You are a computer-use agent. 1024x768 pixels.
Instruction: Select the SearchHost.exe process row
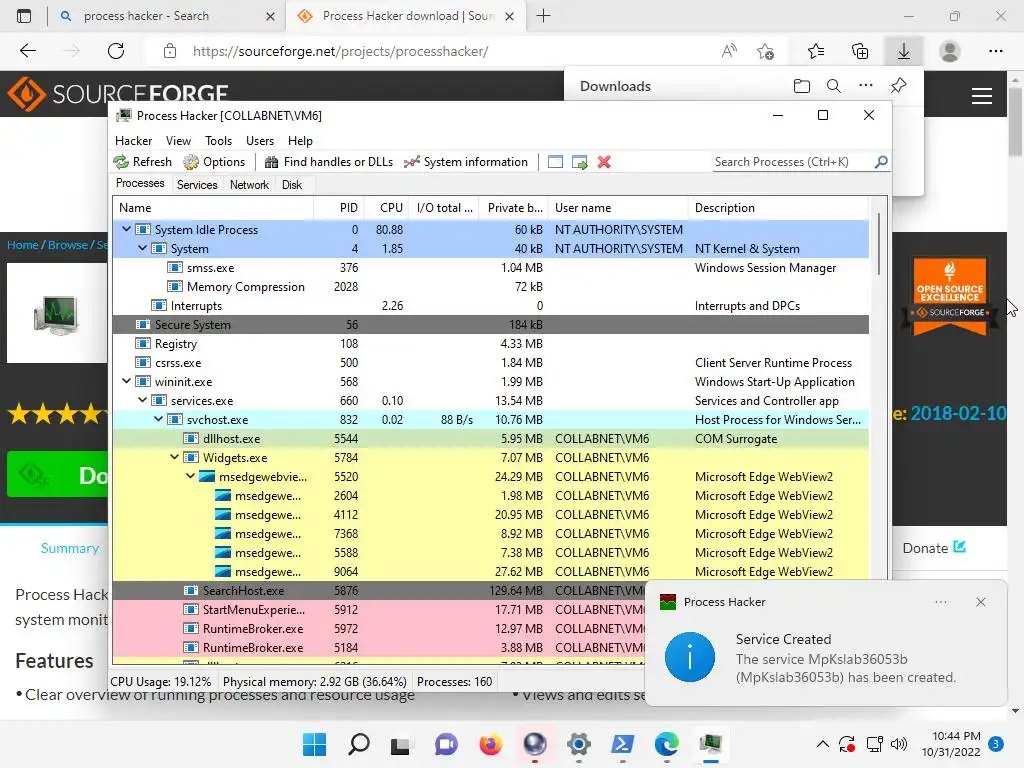tap(490, 590)
